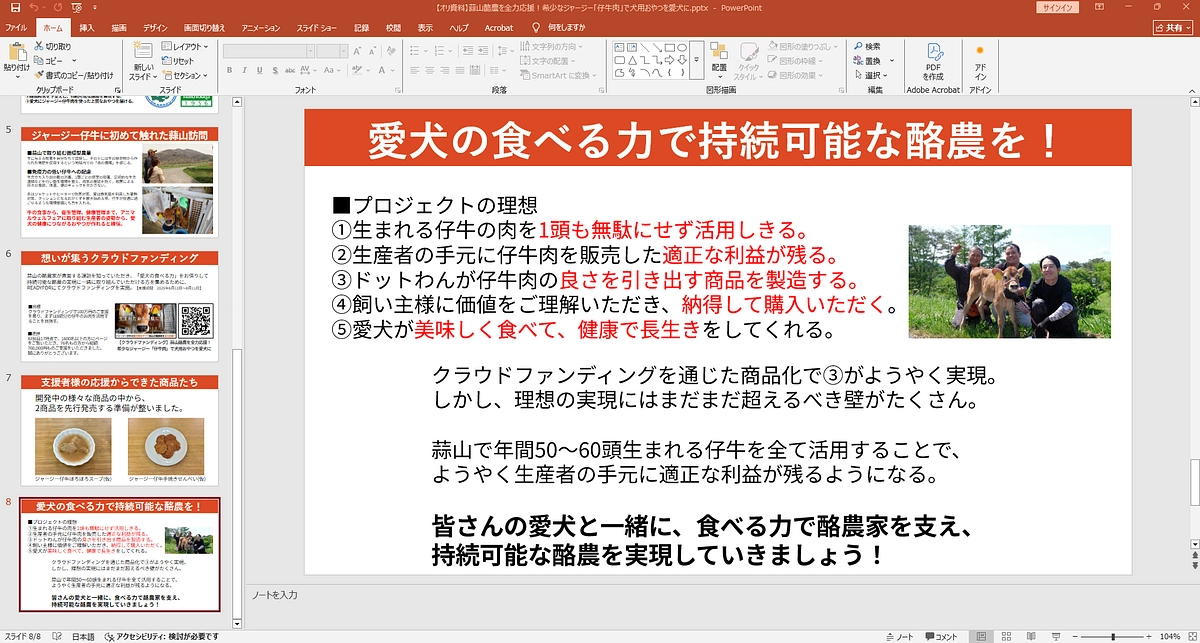This screenshot has width=1200, height=643.
Task: Toggle italic formatting
Action: pos(247,72)
